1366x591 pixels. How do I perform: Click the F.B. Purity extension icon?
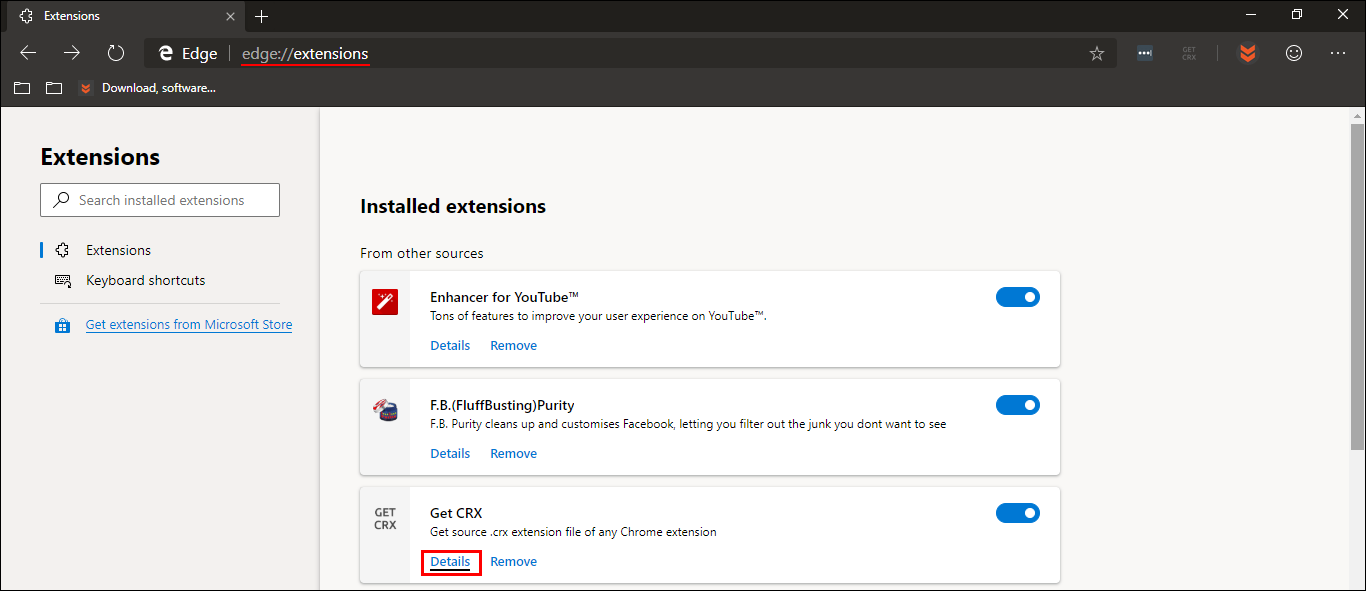coord(385,409)
